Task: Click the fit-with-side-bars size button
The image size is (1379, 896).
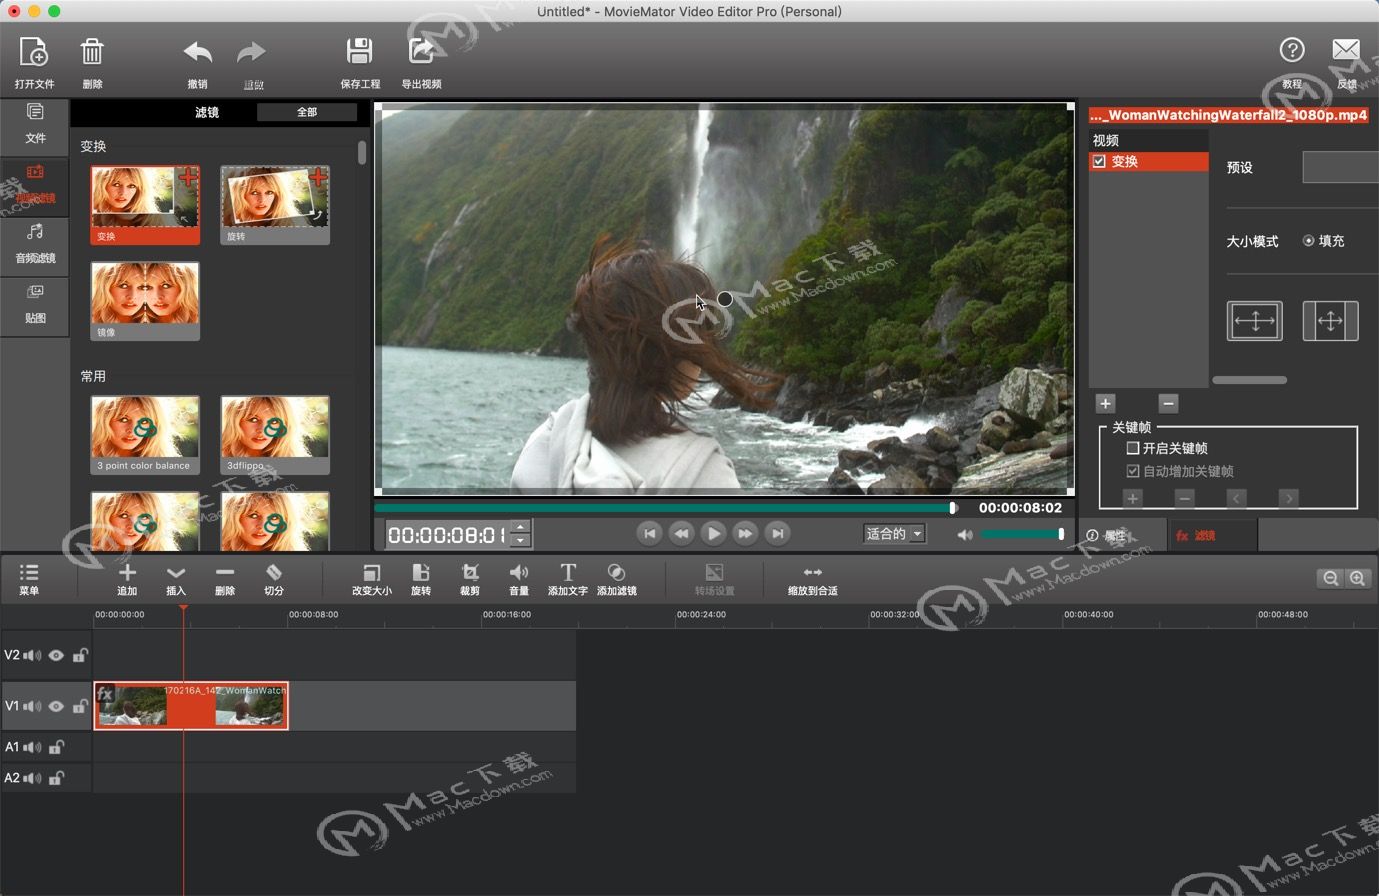Action: pos(1330,321)
